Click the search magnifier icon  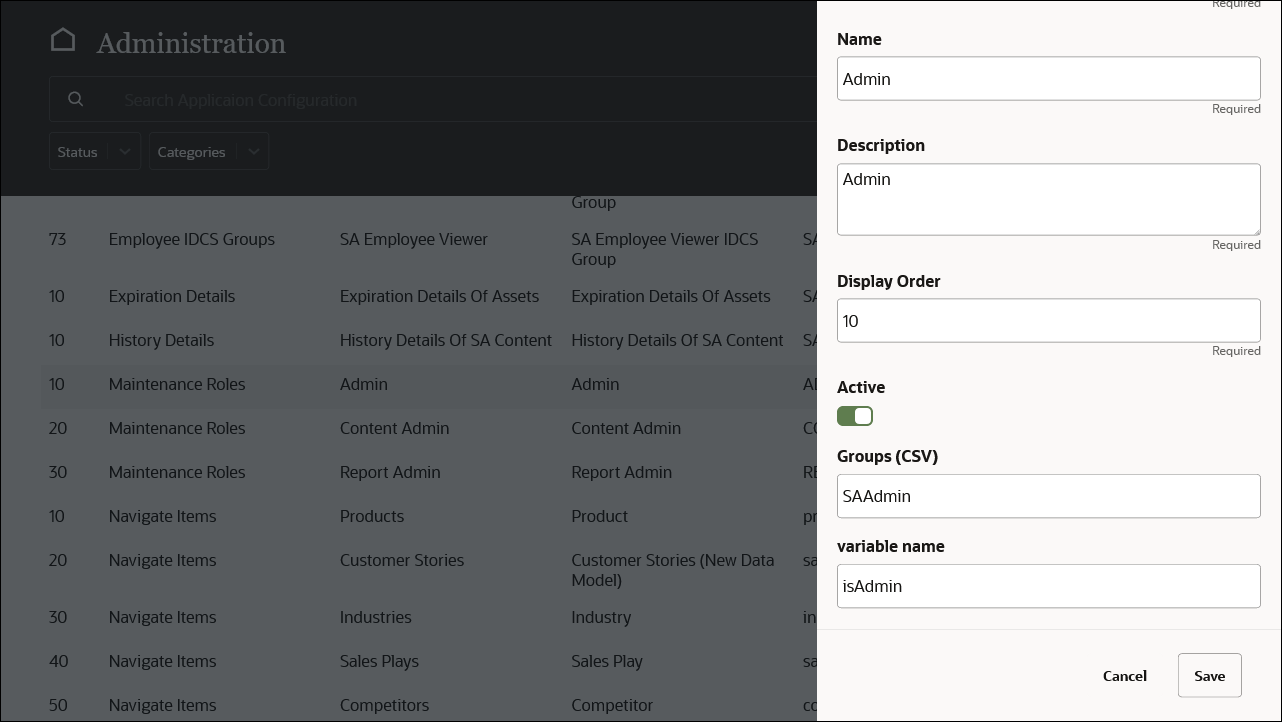tap(76, 99)
